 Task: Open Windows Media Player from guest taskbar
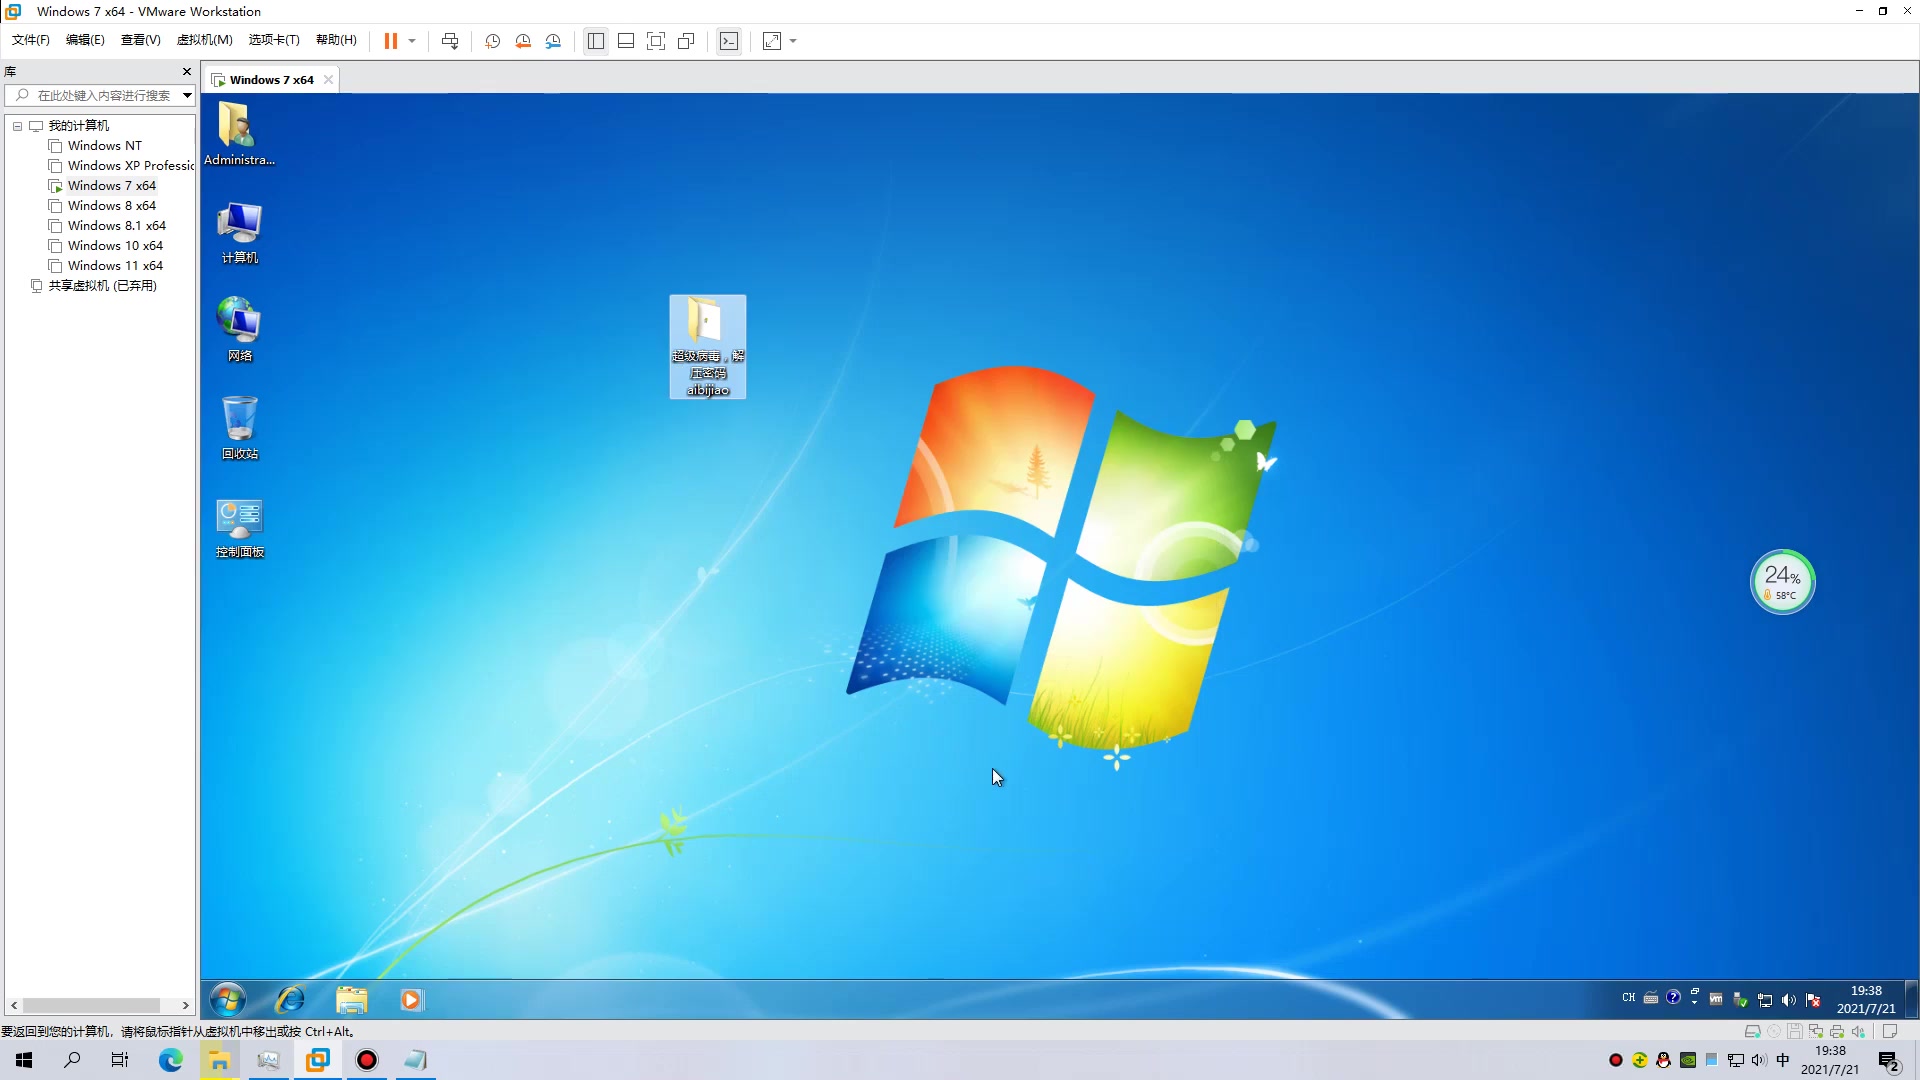click(411, 999)
